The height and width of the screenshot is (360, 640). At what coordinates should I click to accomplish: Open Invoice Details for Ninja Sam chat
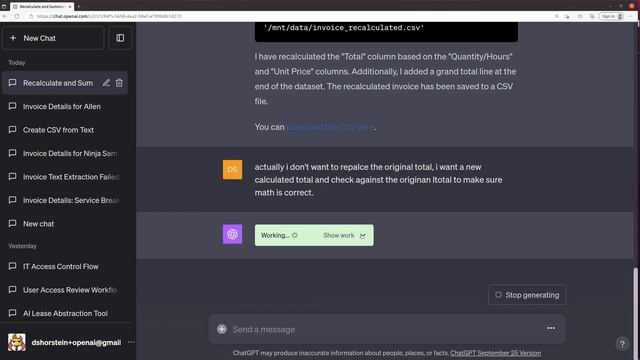point(64,153)
